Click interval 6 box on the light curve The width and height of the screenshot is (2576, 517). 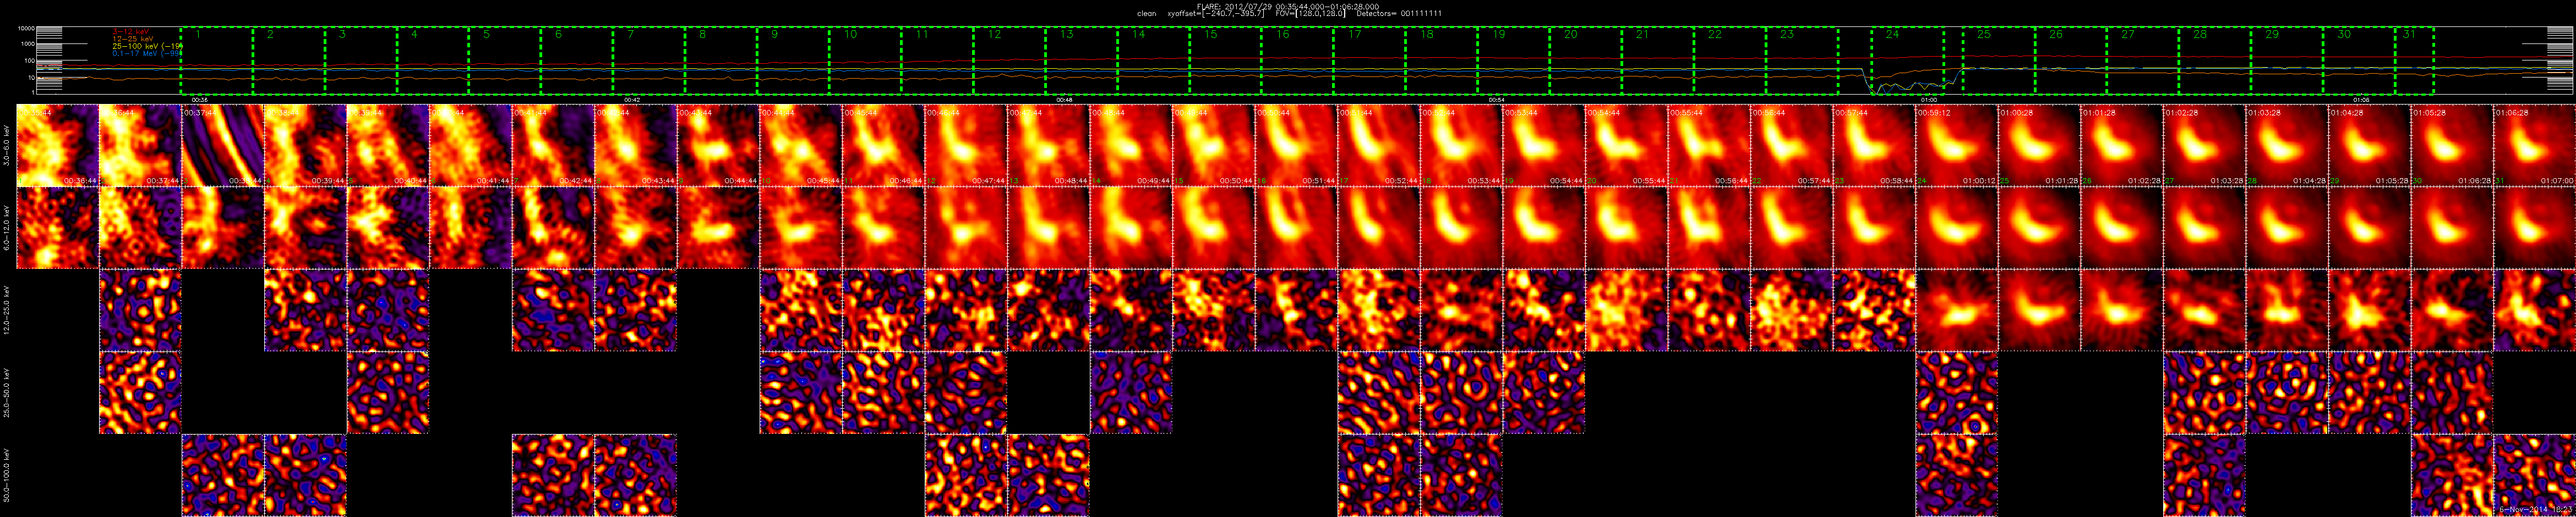[x=577, y=61]
